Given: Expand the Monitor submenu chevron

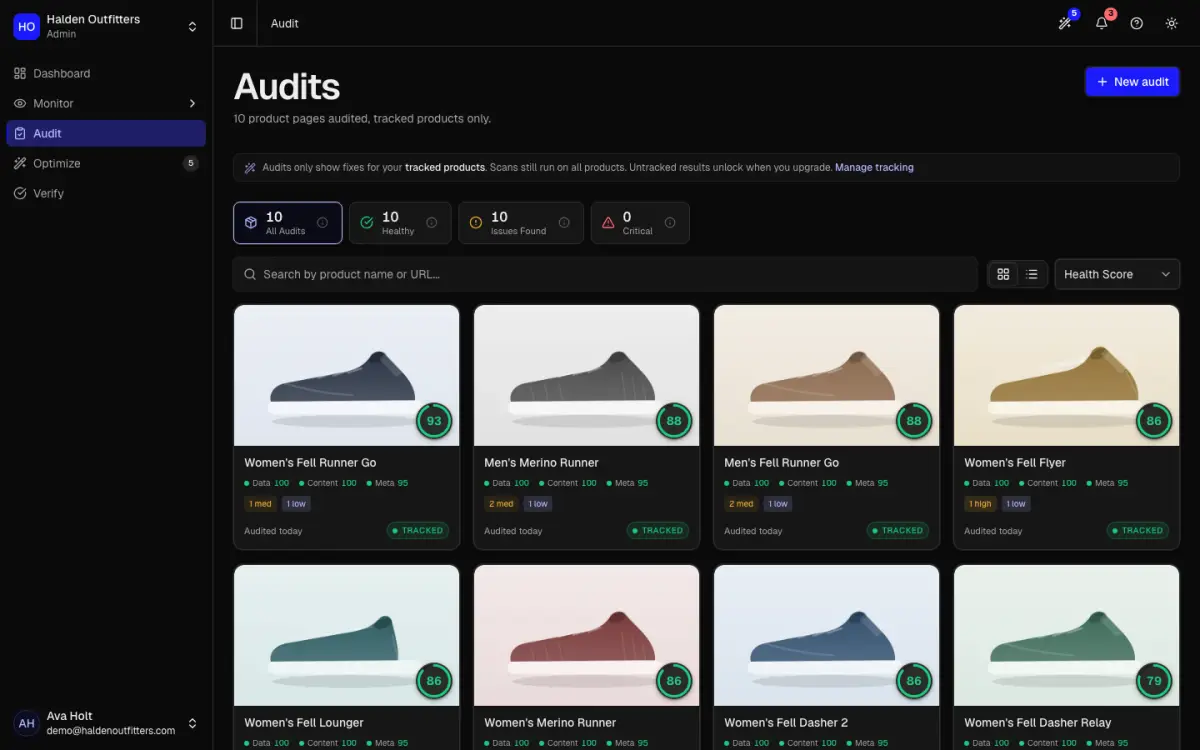Looking at the screenshot, I should tap(192, 103).
